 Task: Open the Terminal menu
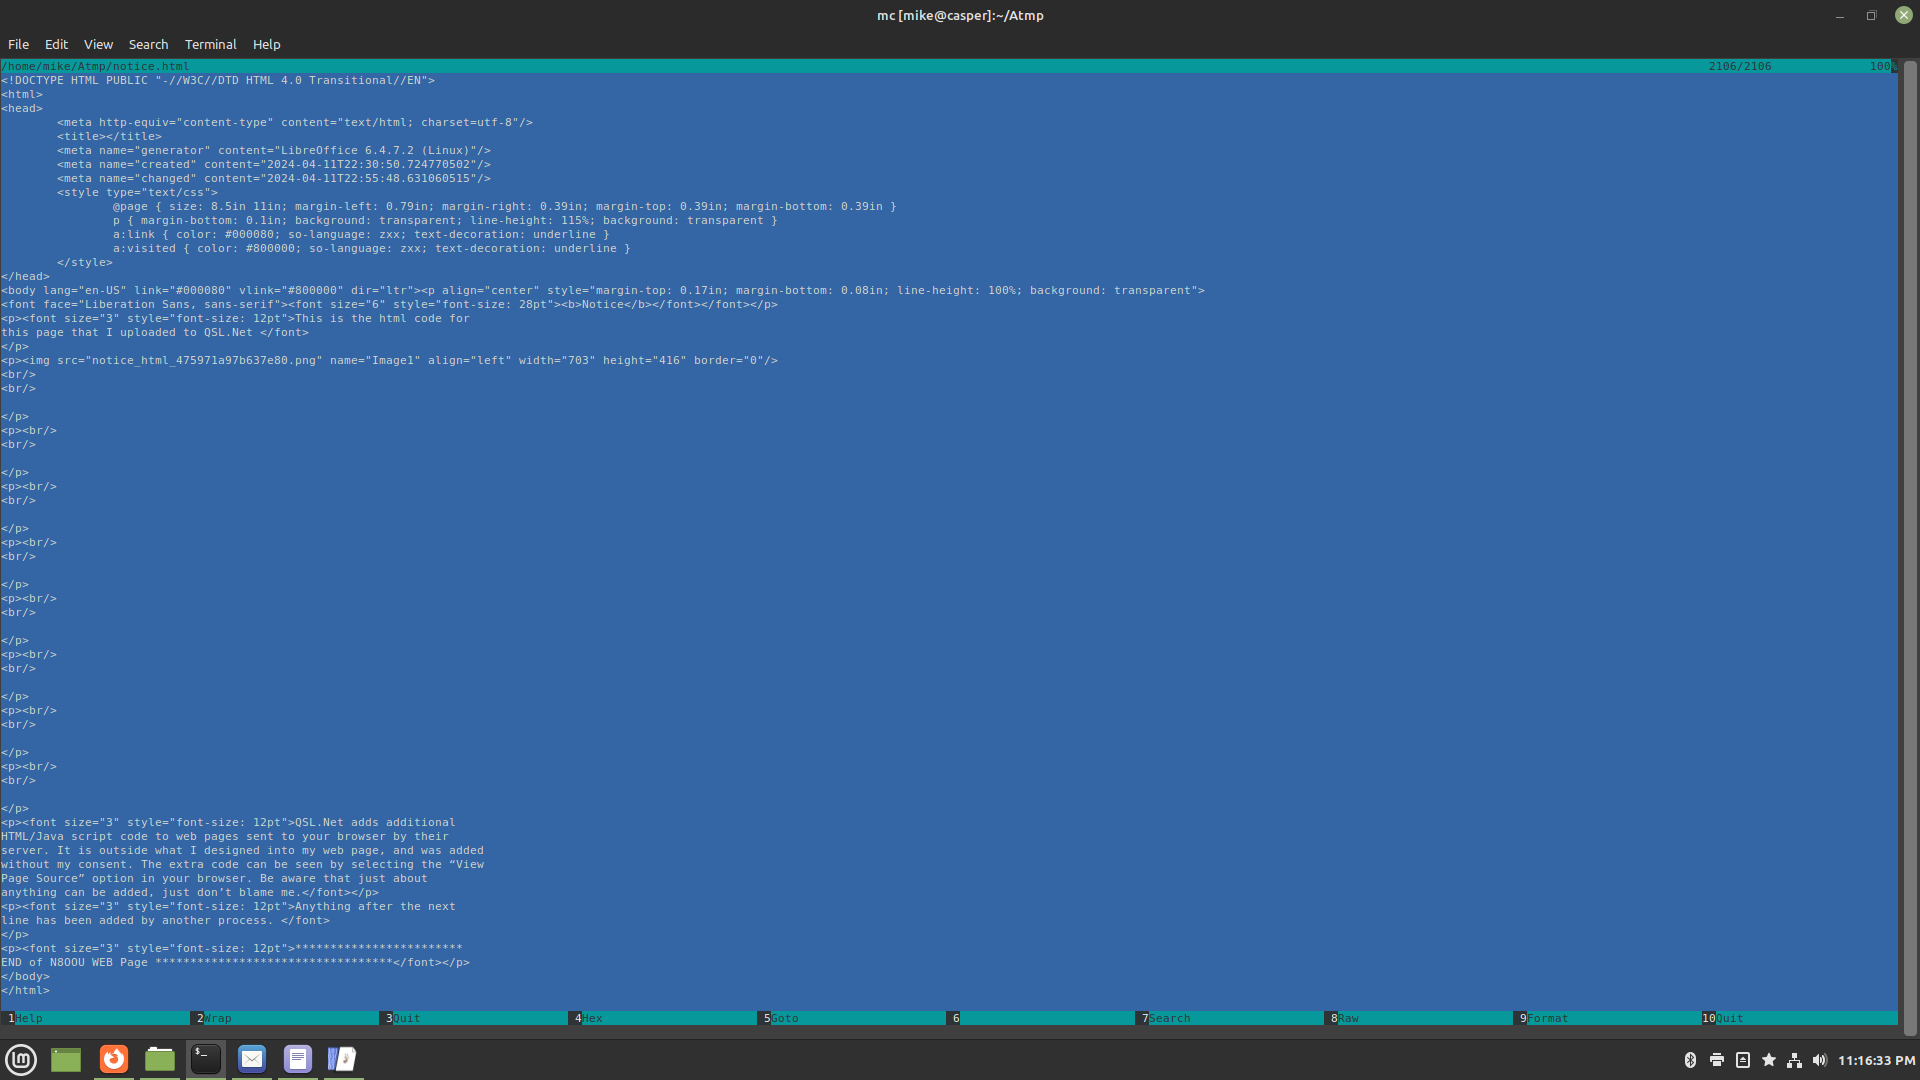210,44
